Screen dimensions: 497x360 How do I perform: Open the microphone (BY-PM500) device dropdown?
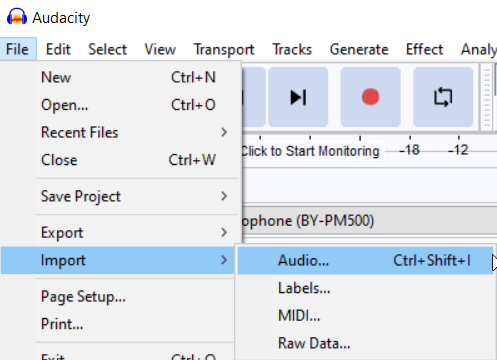click(x=369, y=221)
